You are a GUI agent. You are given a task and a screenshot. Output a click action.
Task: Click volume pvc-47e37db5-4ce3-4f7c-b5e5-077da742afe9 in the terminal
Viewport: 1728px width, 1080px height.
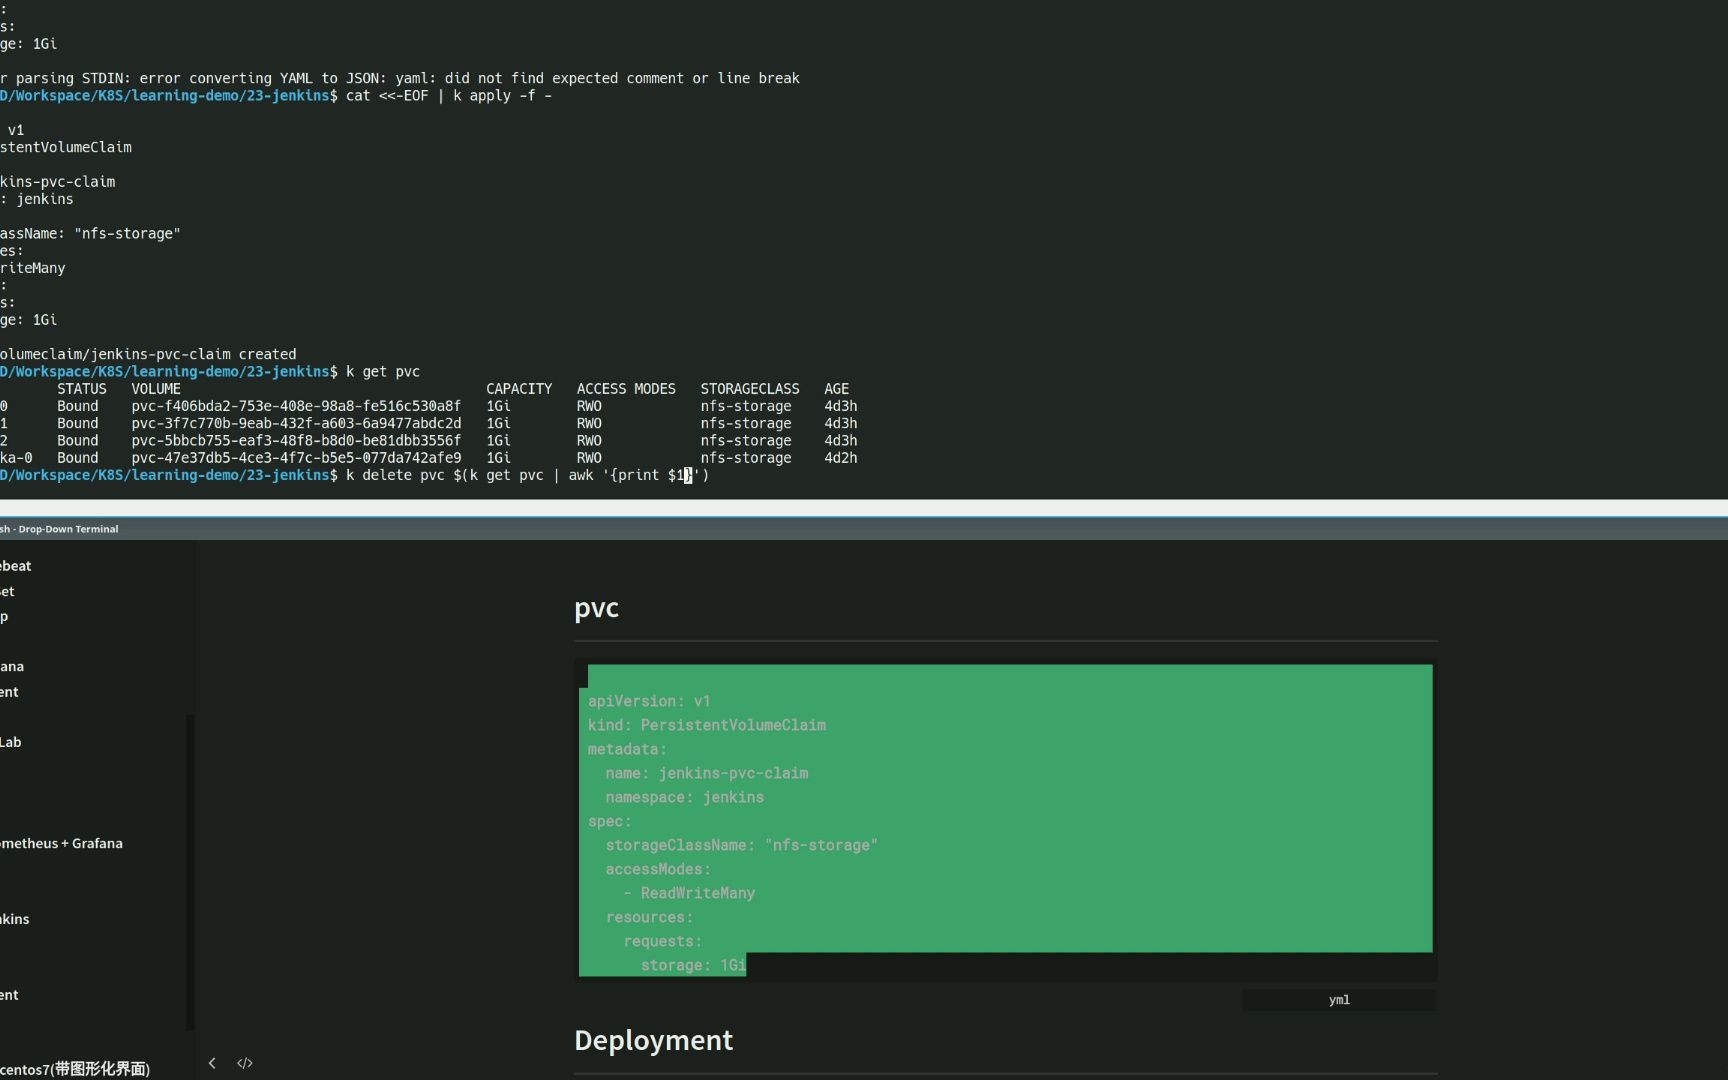click(296, 458)
